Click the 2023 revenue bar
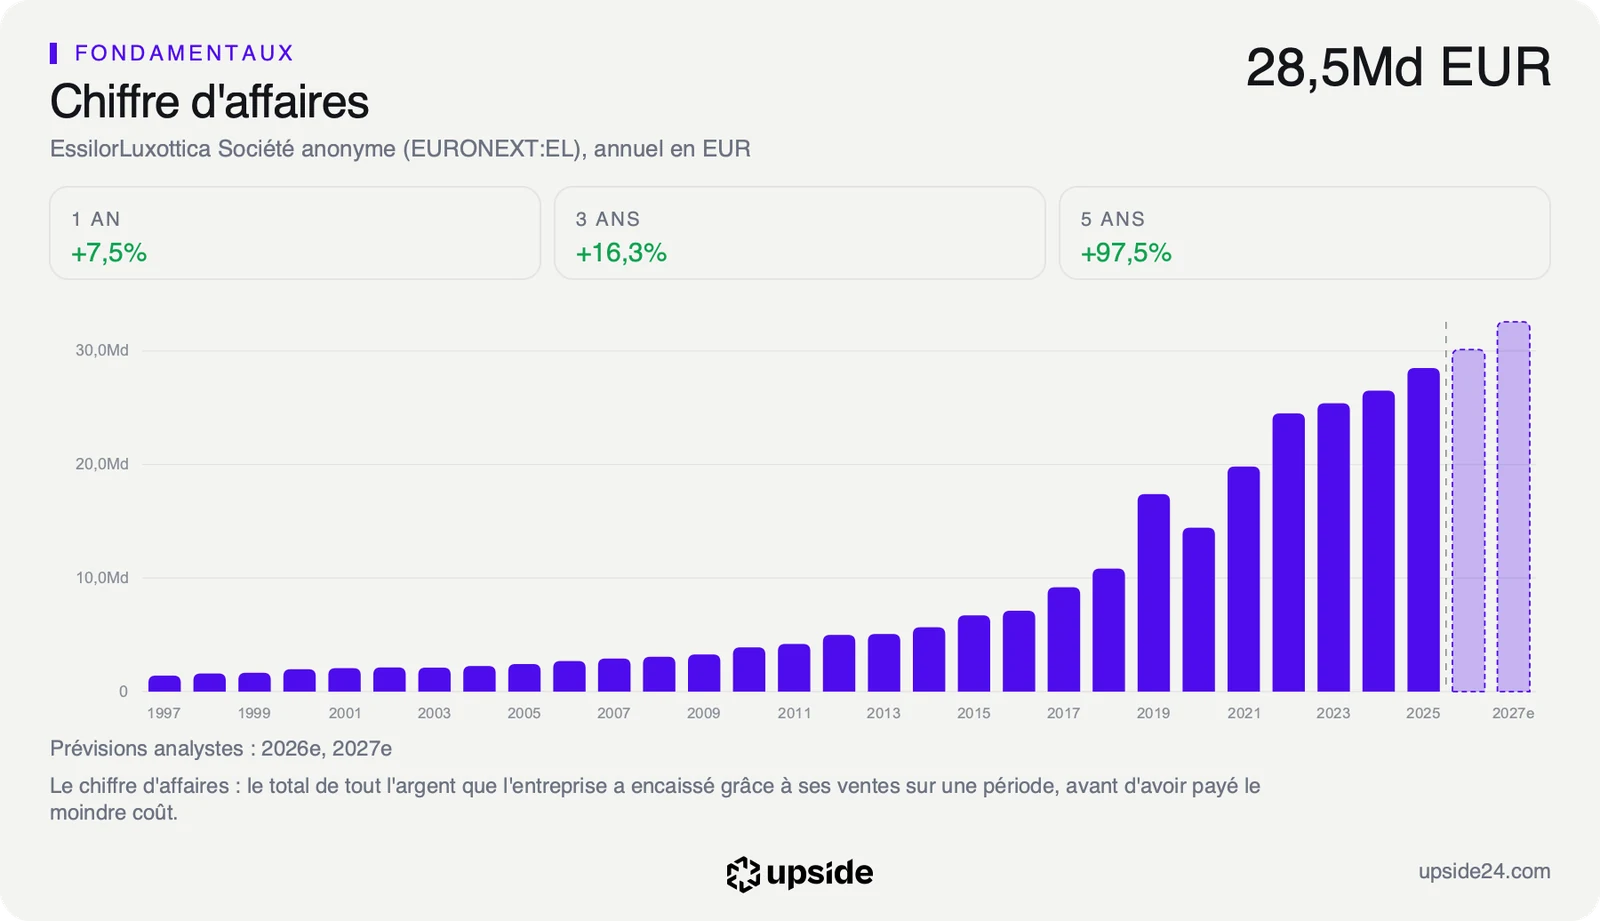 tap(1333, 547)
